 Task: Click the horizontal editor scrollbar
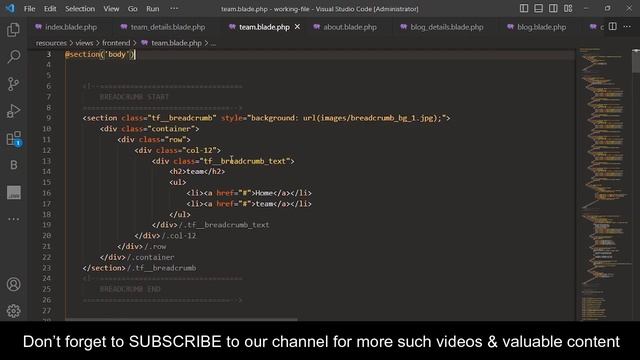181,319
